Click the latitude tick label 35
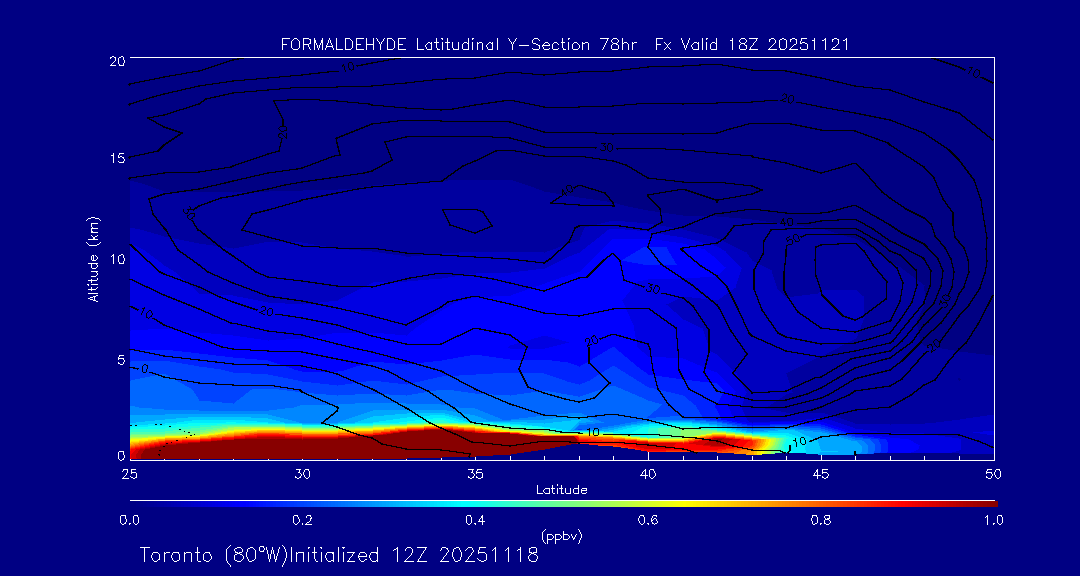1080x576 pixels. 475,472
